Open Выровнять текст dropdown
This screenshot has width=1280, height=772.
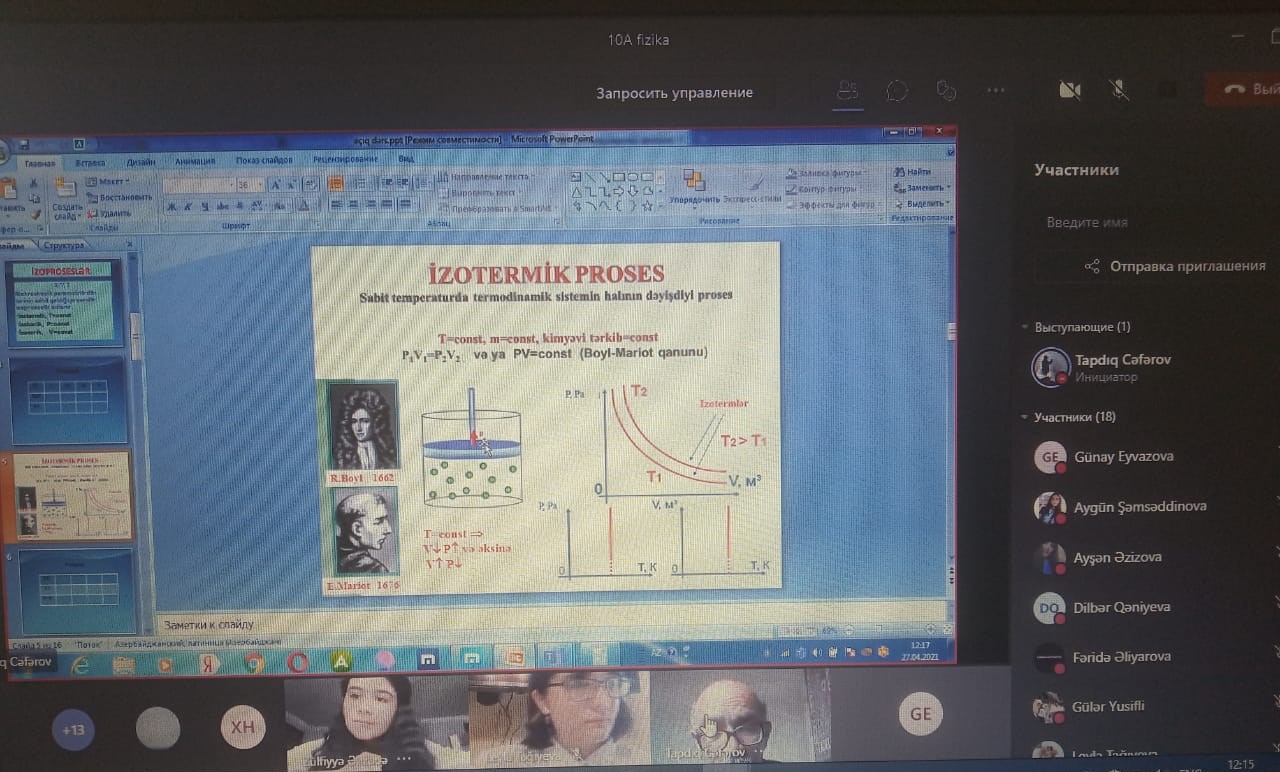[480, 192]
